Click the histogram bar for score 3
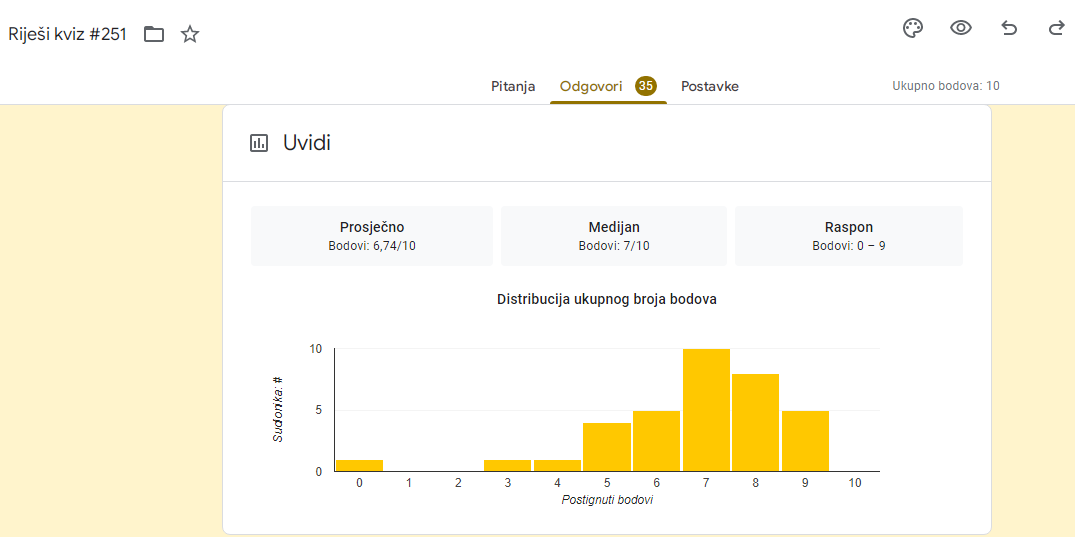 click(507, 466)
